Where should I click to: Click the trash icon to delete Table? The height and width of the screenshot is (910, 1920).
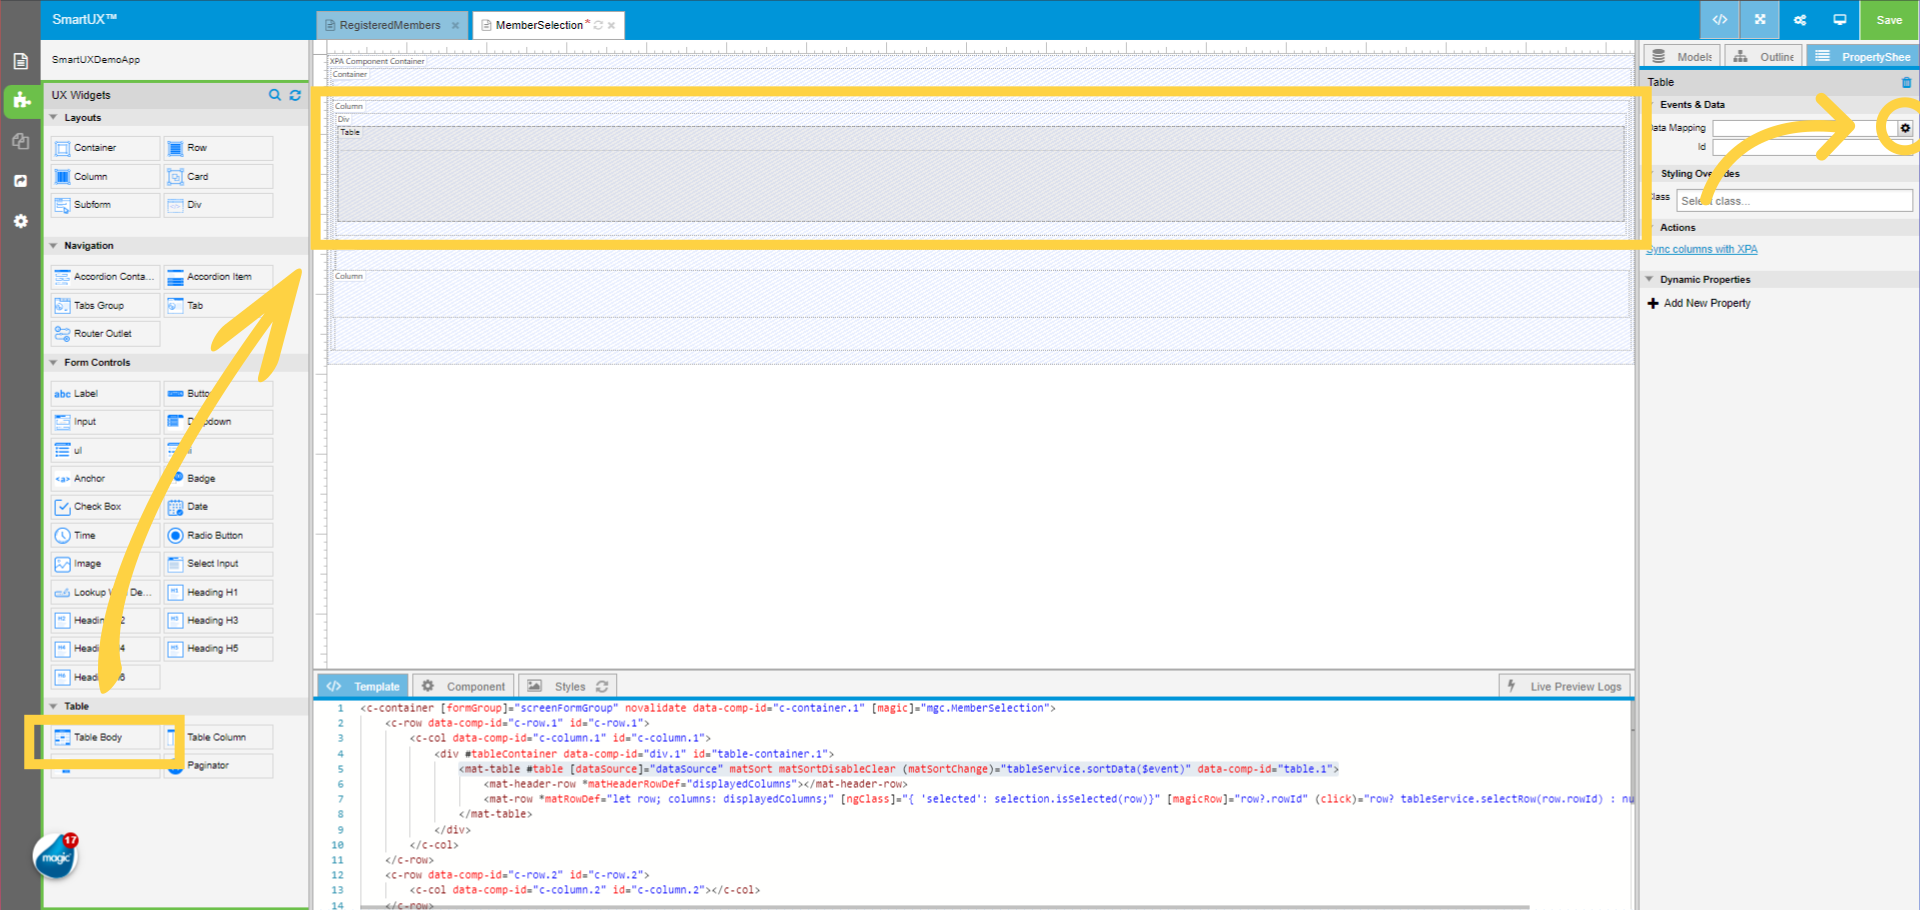click(1906, 82)
